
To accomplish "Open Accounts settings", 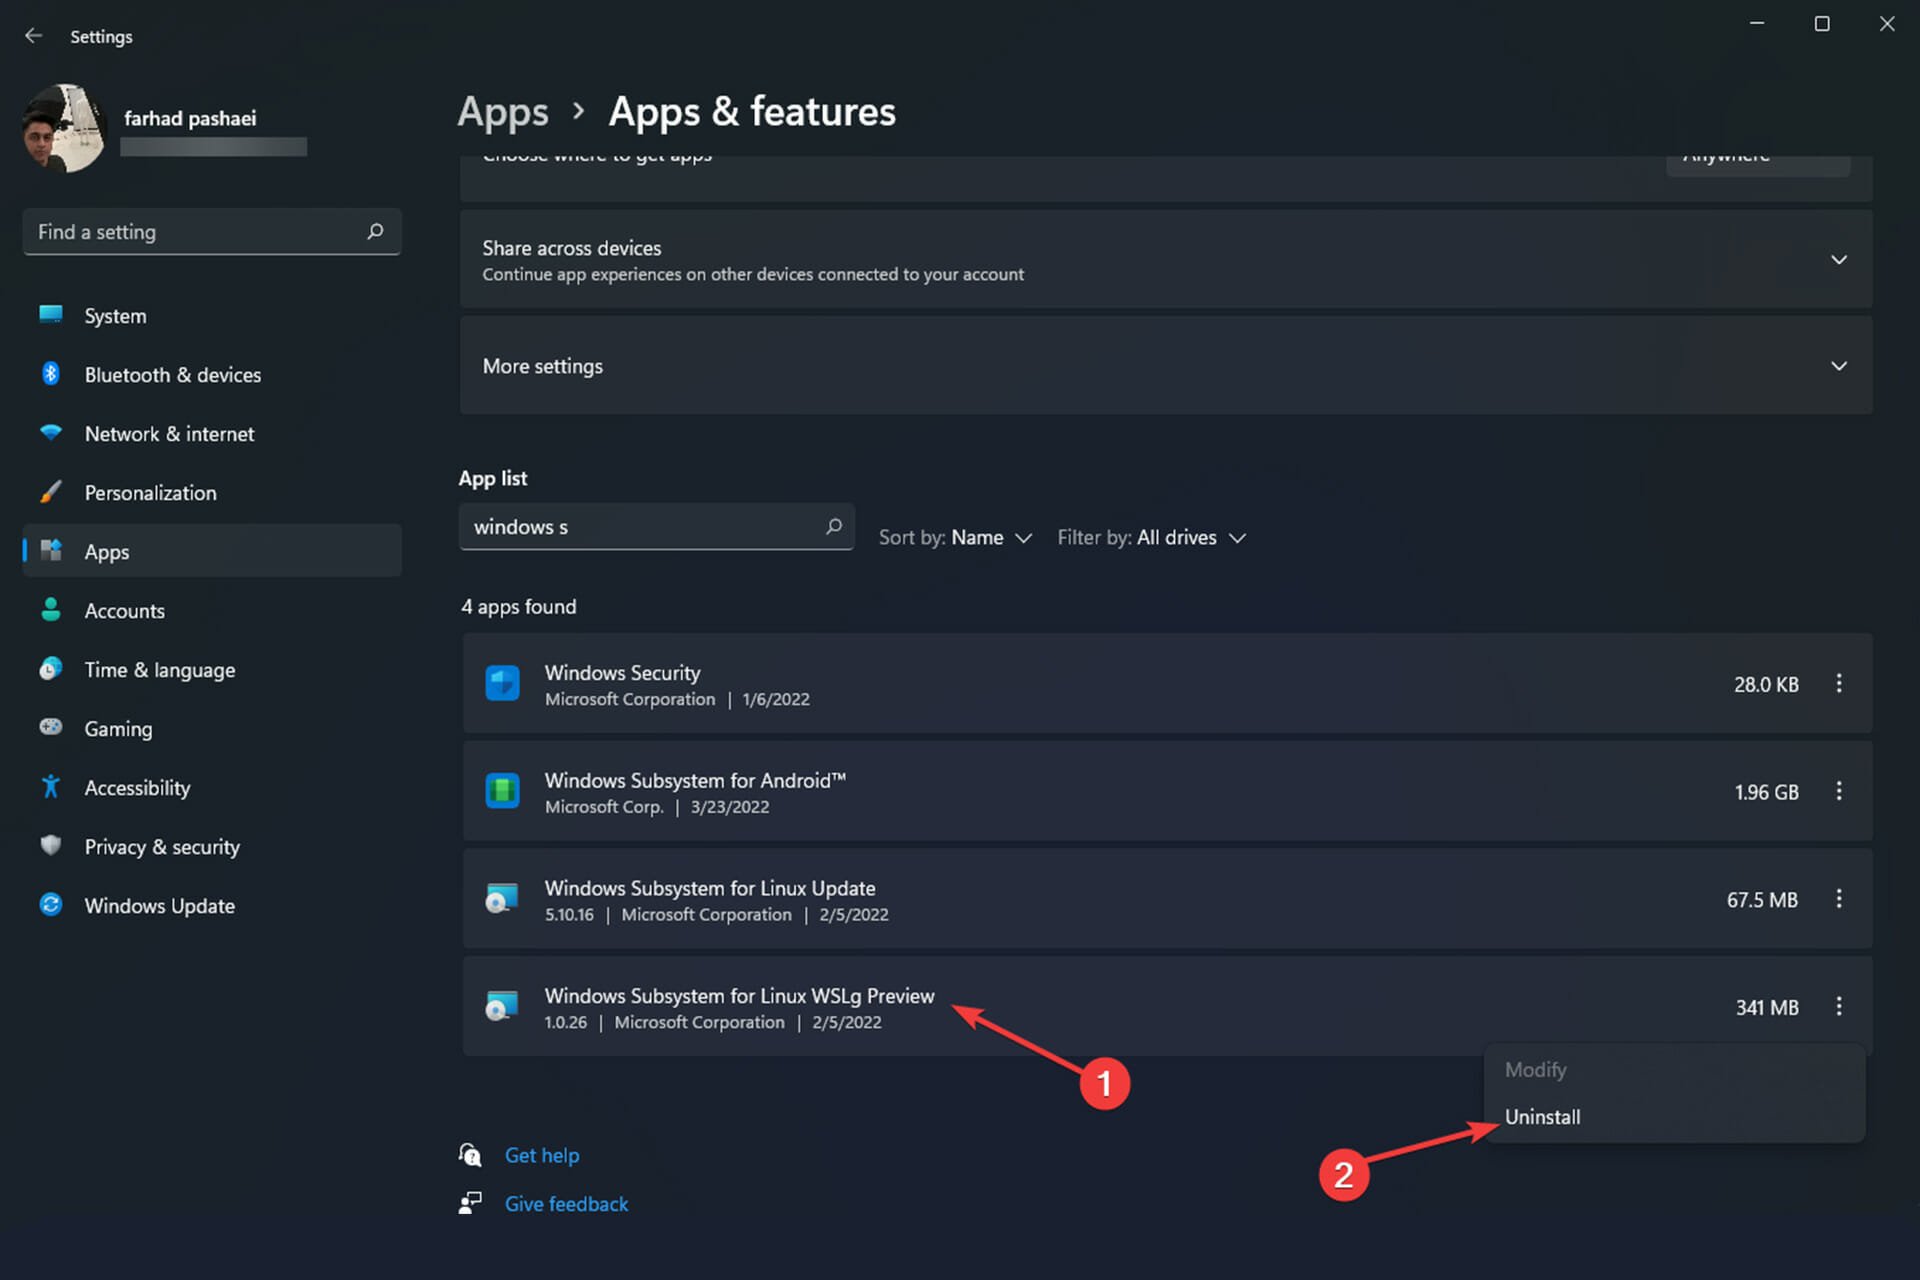I will pyautogui.click(x=212, y=611).
